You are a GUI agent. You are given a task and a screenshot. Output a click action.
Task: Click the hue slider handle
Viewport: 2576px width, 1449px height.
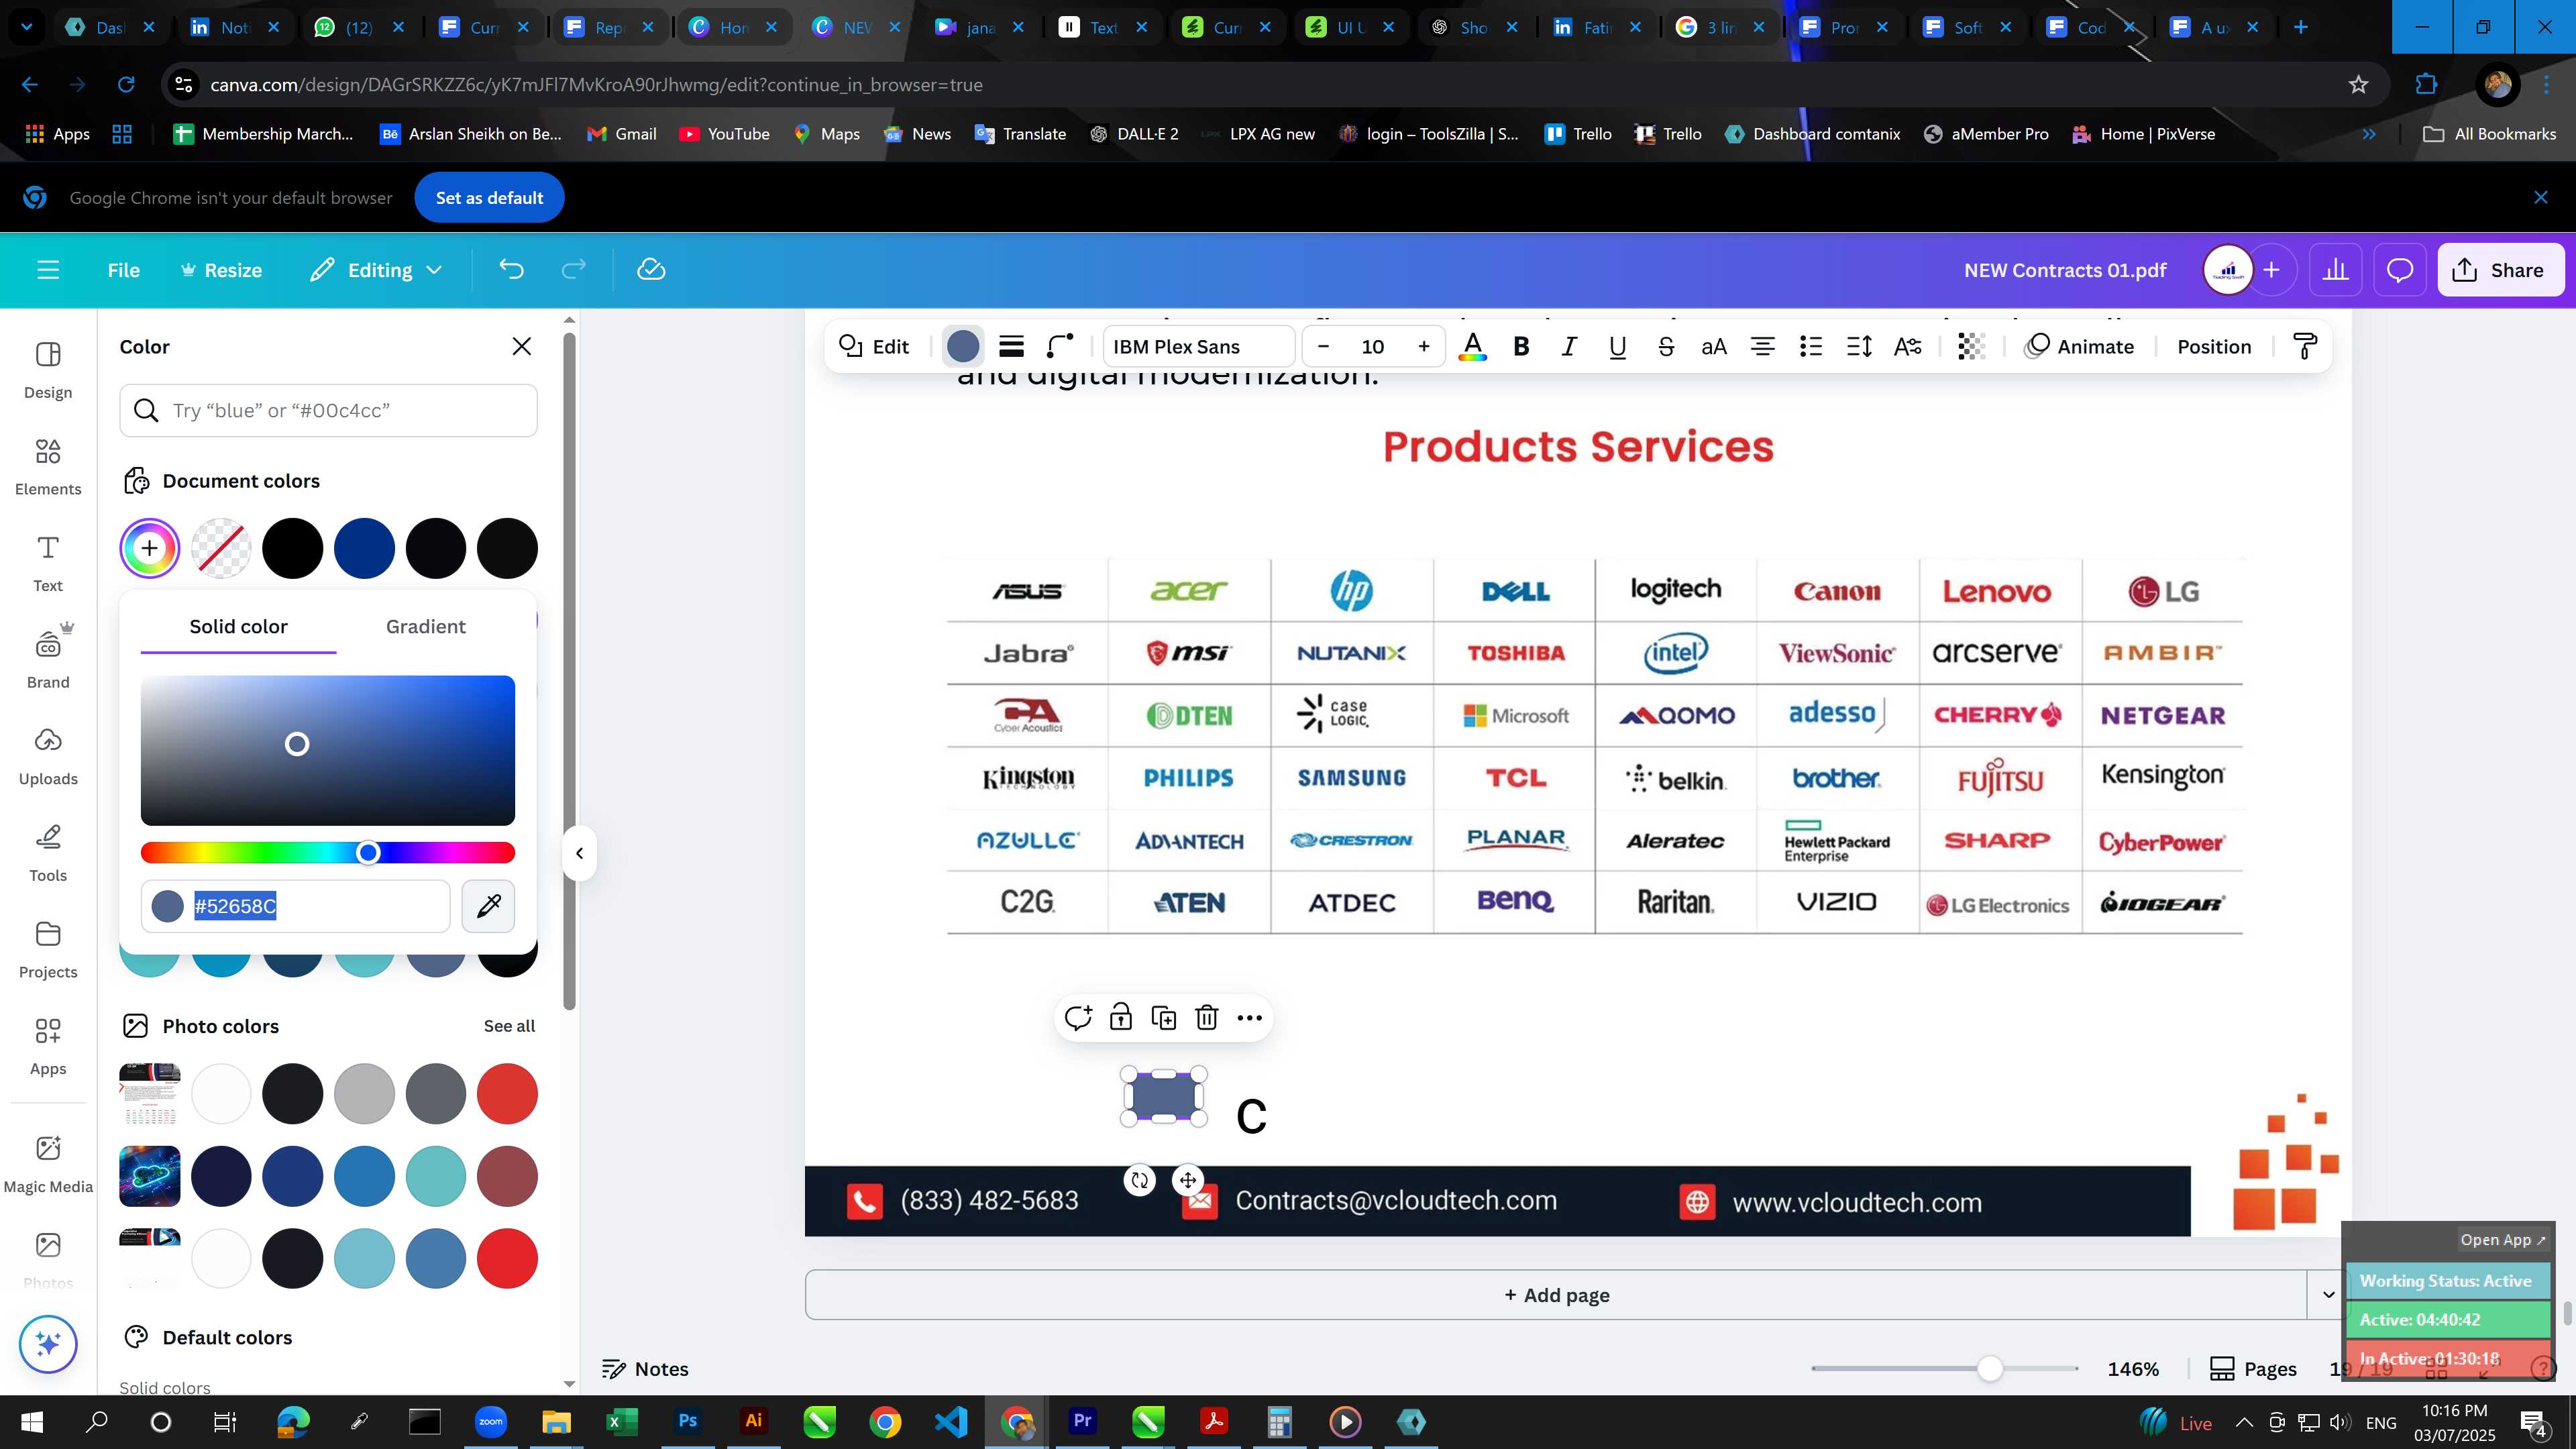click(368, 853)
